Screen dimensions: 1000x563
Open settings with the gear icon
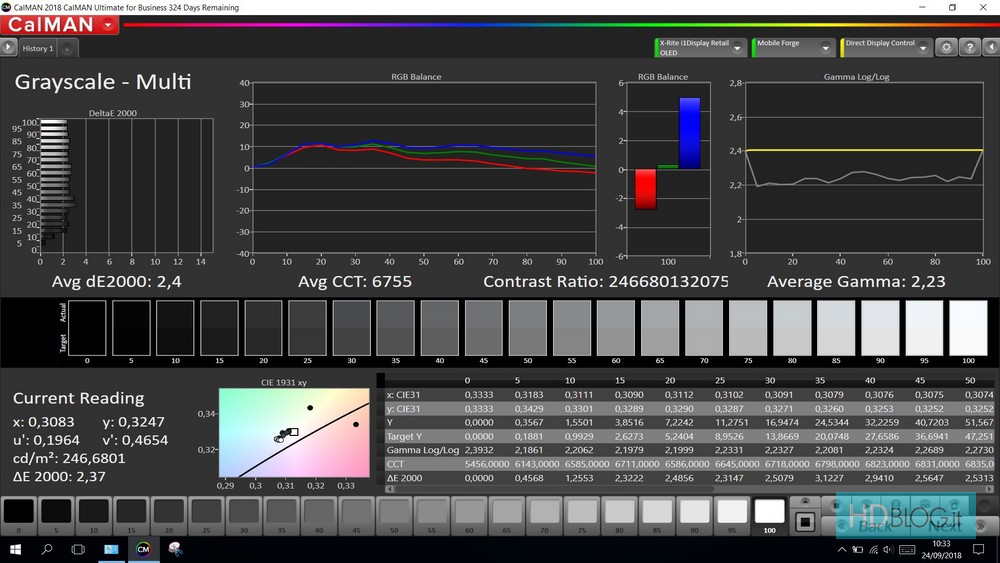point(946,47)
